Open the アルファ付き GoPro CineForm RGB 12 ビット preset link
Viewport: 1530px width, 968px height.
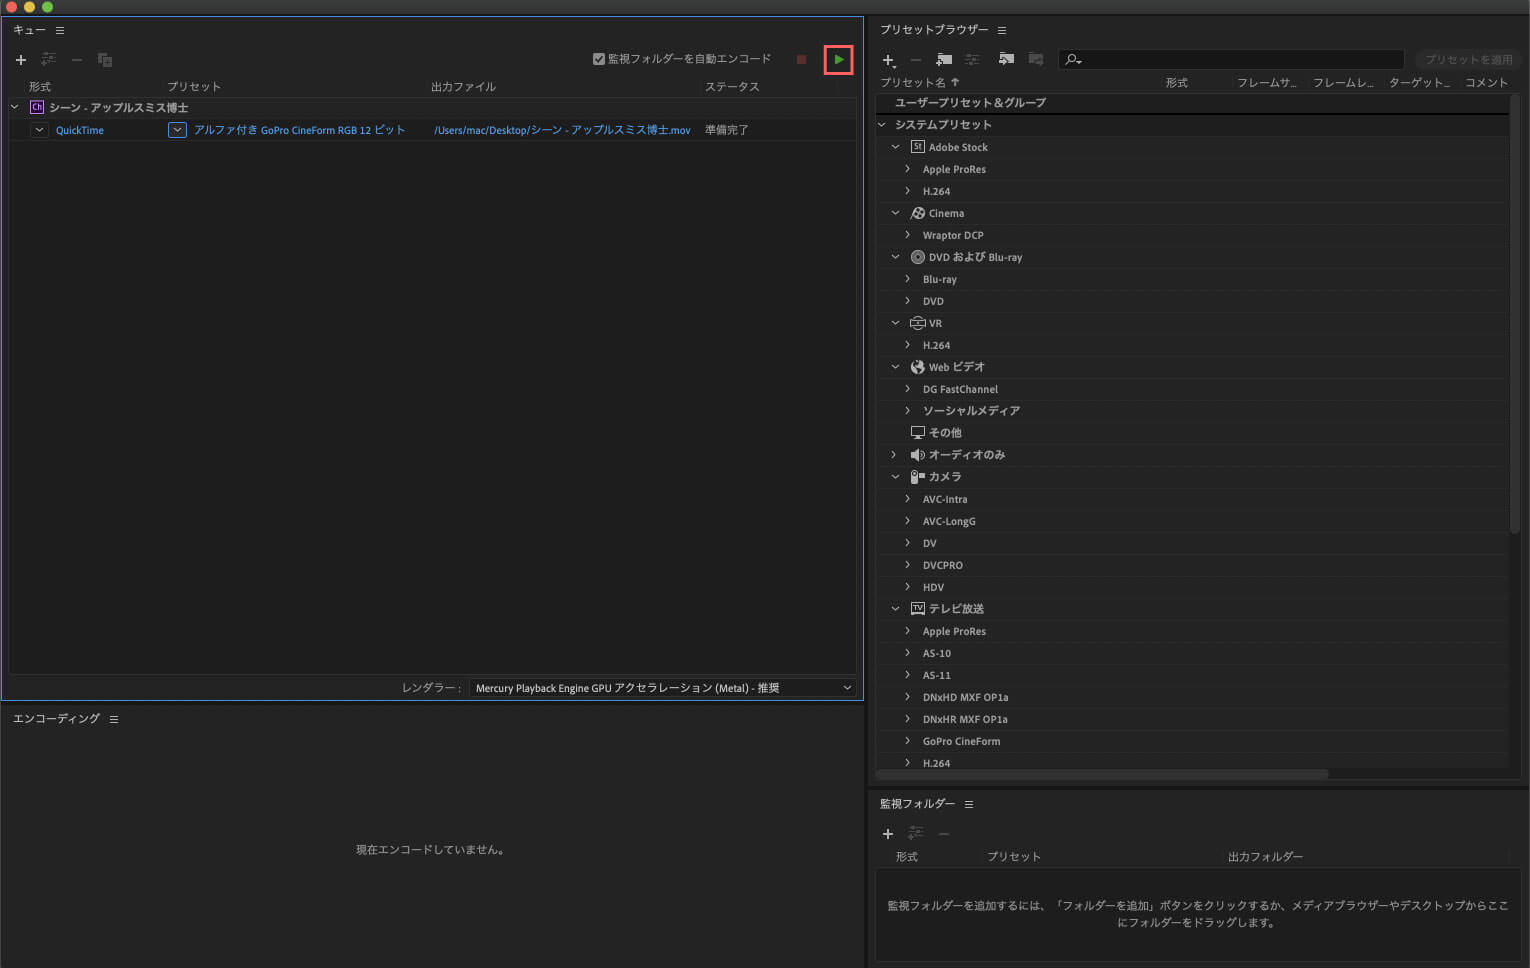300,130
